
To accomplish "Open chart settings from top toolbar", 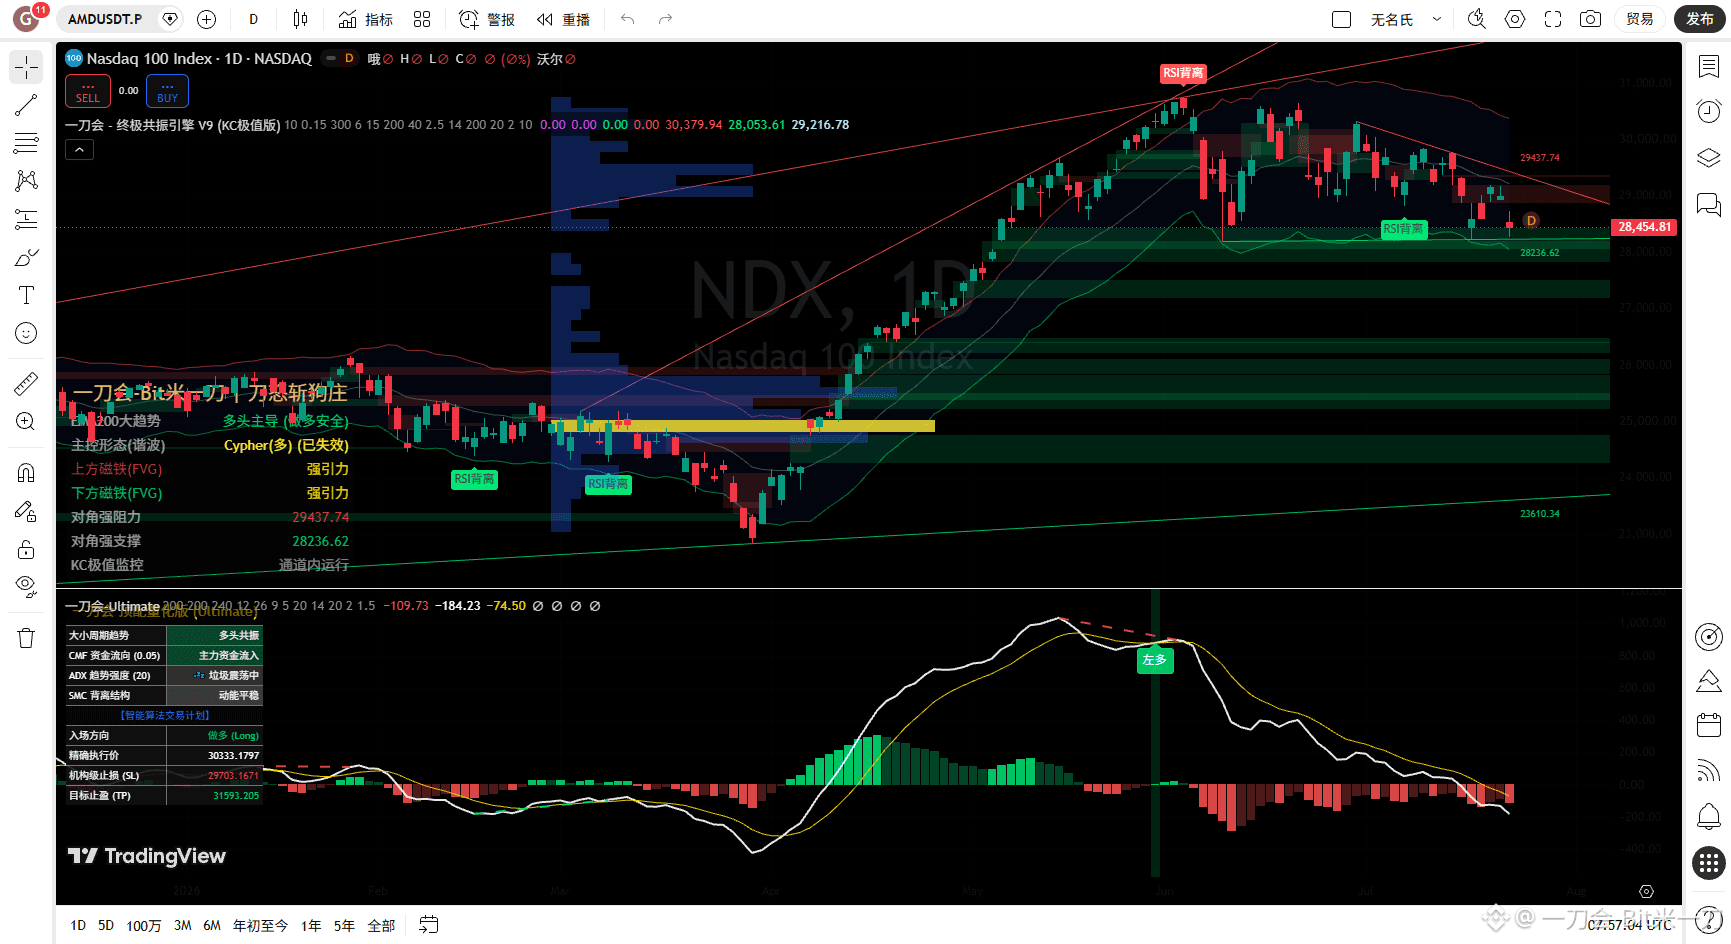I will tap(1515, 19).
